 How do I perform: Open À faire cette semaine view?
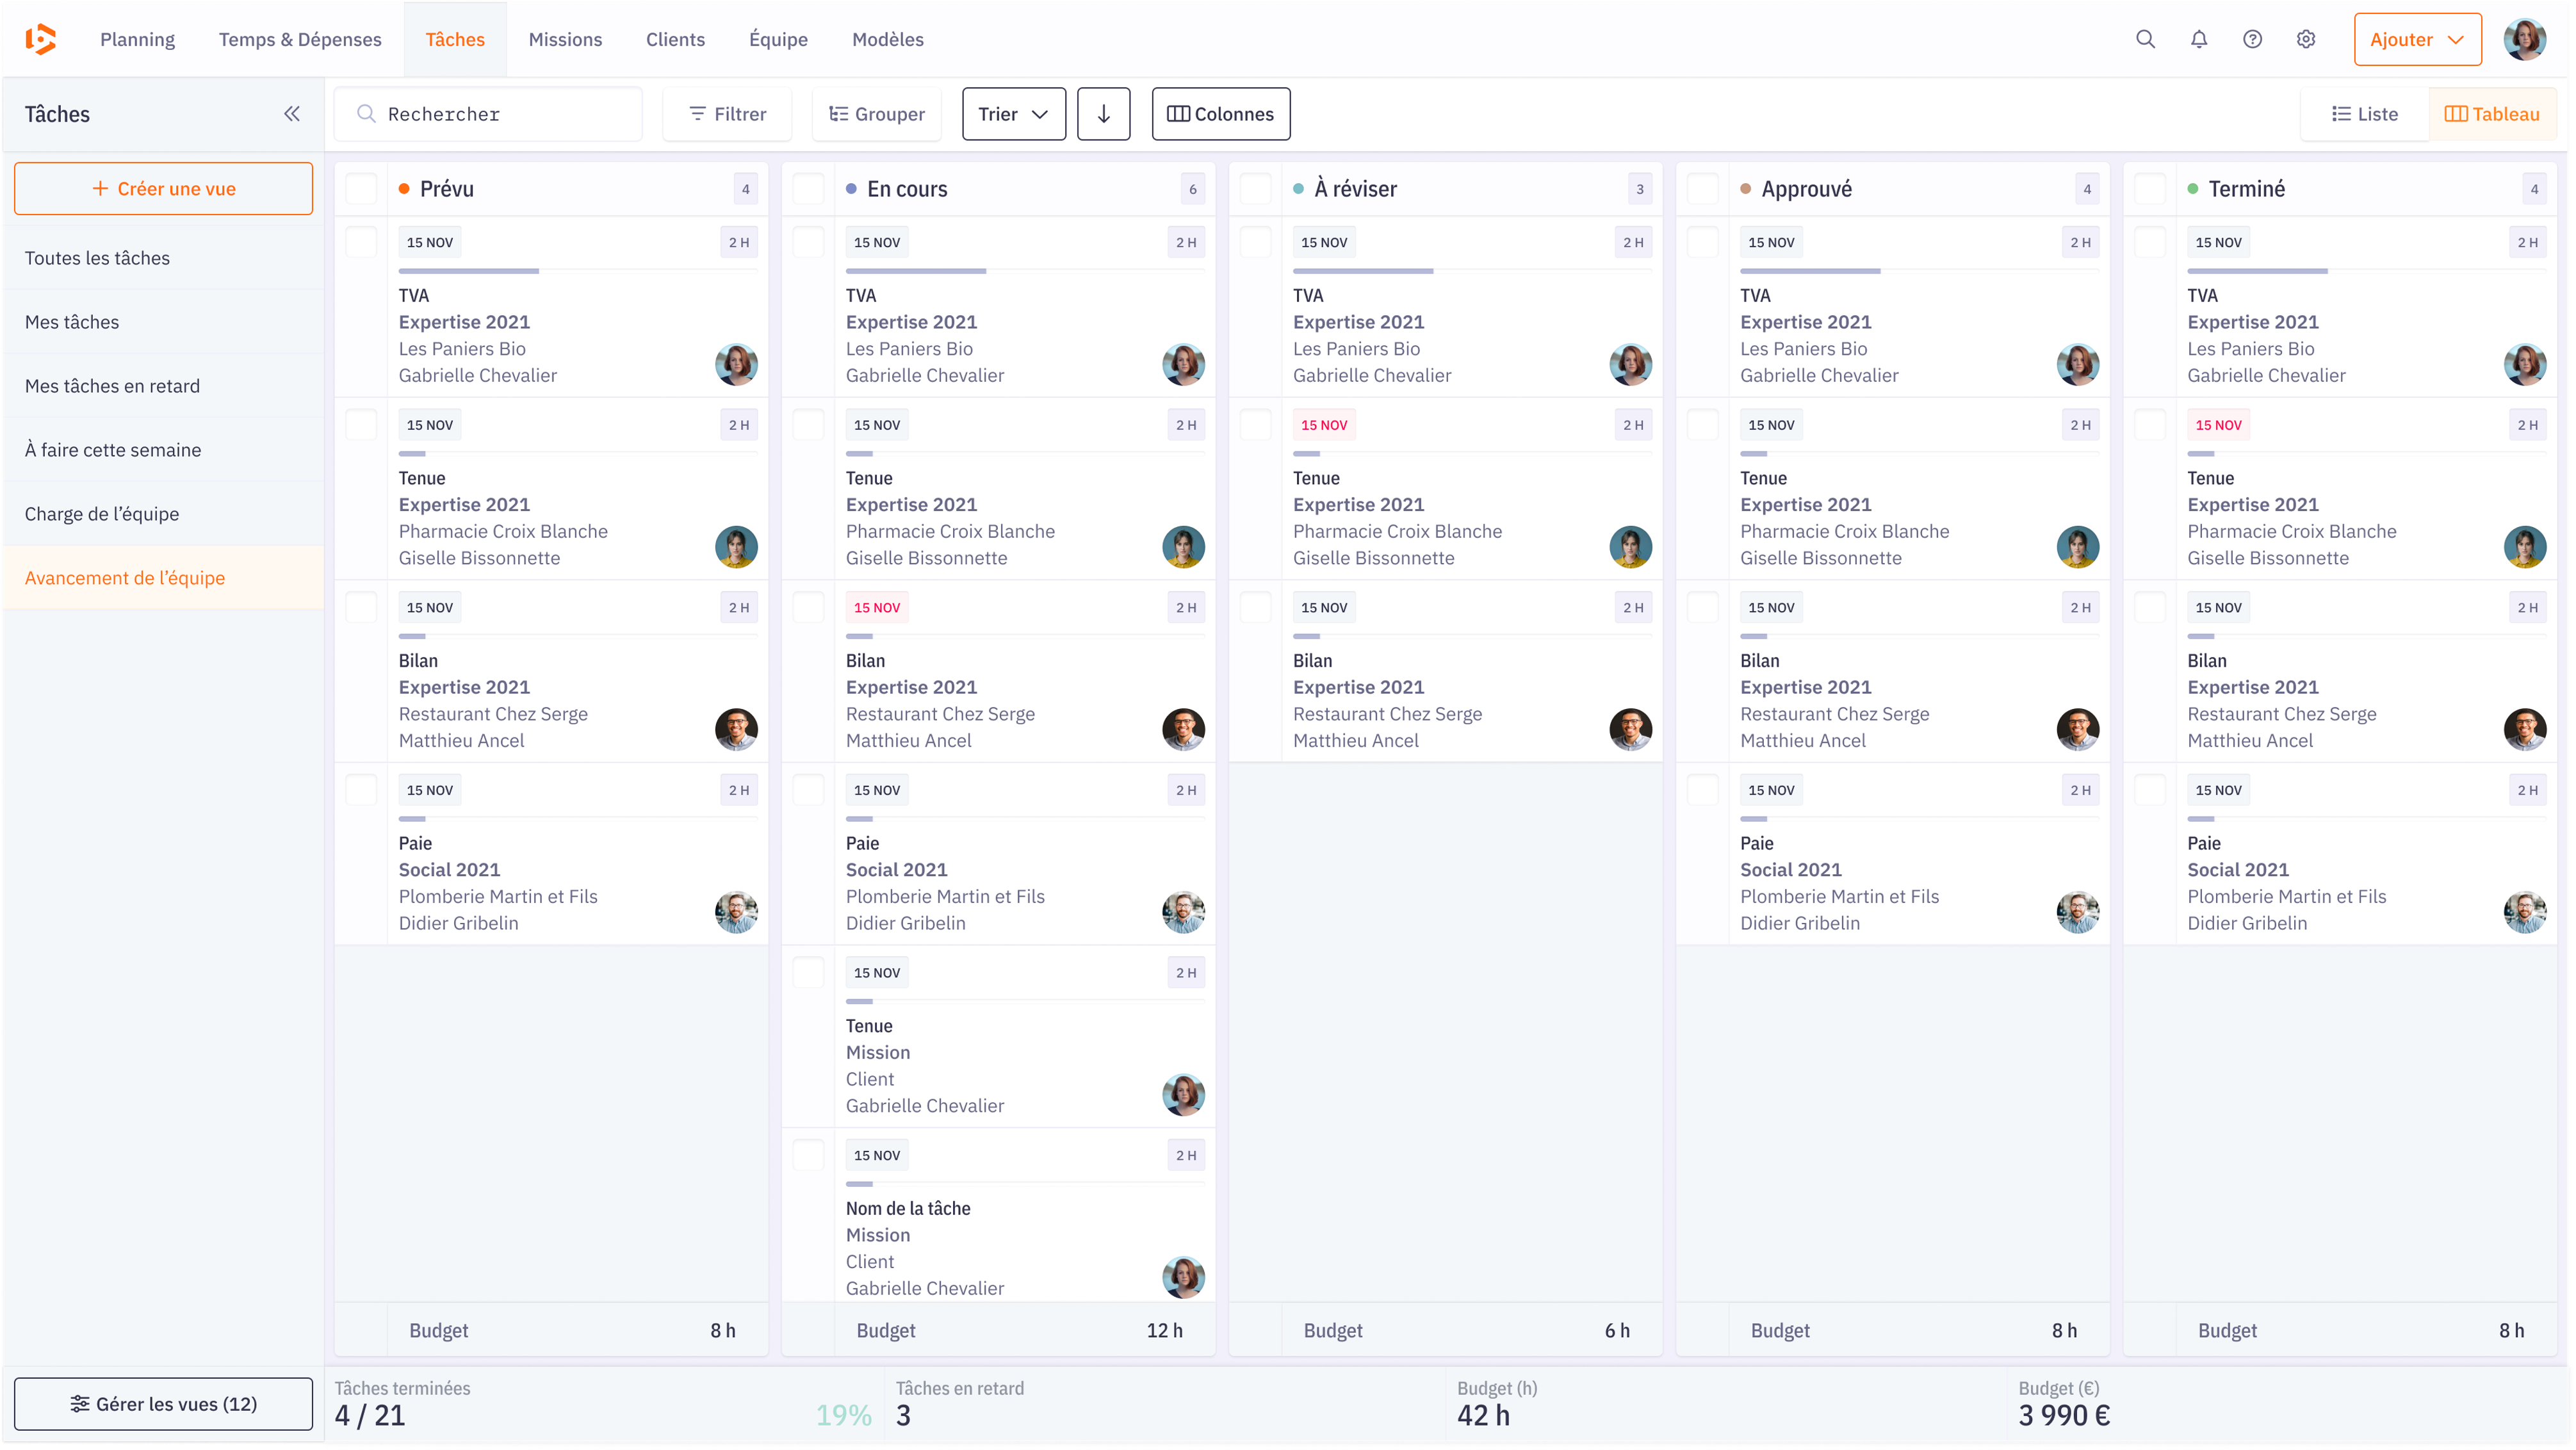[x=163, y=450]
